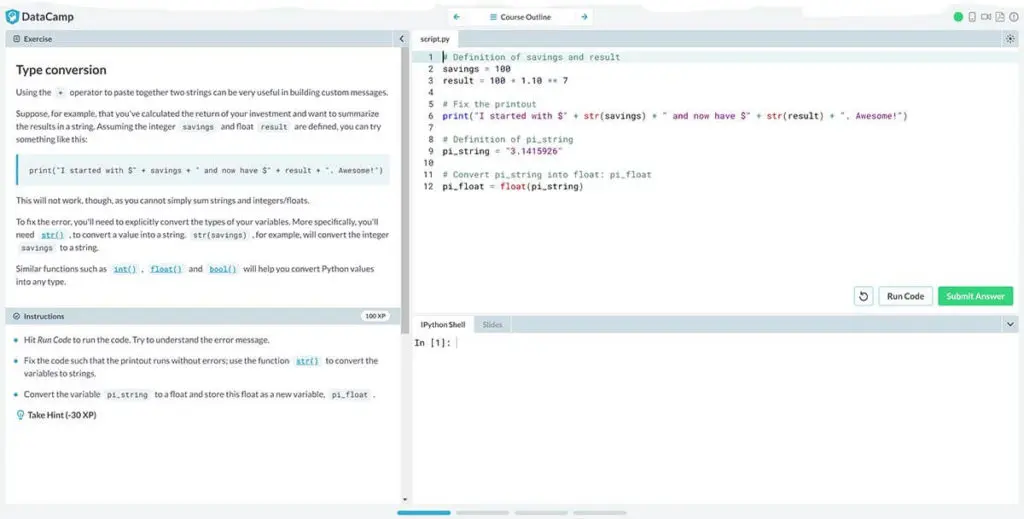The image size is (1024, 519).
Task: Click the video camera icon in header
Action: click(986, 17)
